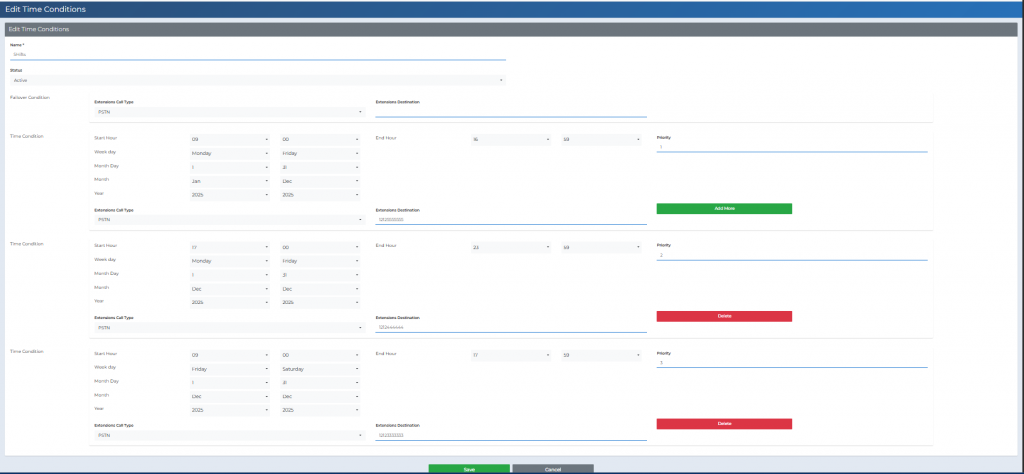This screenshot has width=1024, height=474.
Task: Expand Failover Condition Extensions Call Type dropdown
Action: pyautogui.click(x=227, y=112)
